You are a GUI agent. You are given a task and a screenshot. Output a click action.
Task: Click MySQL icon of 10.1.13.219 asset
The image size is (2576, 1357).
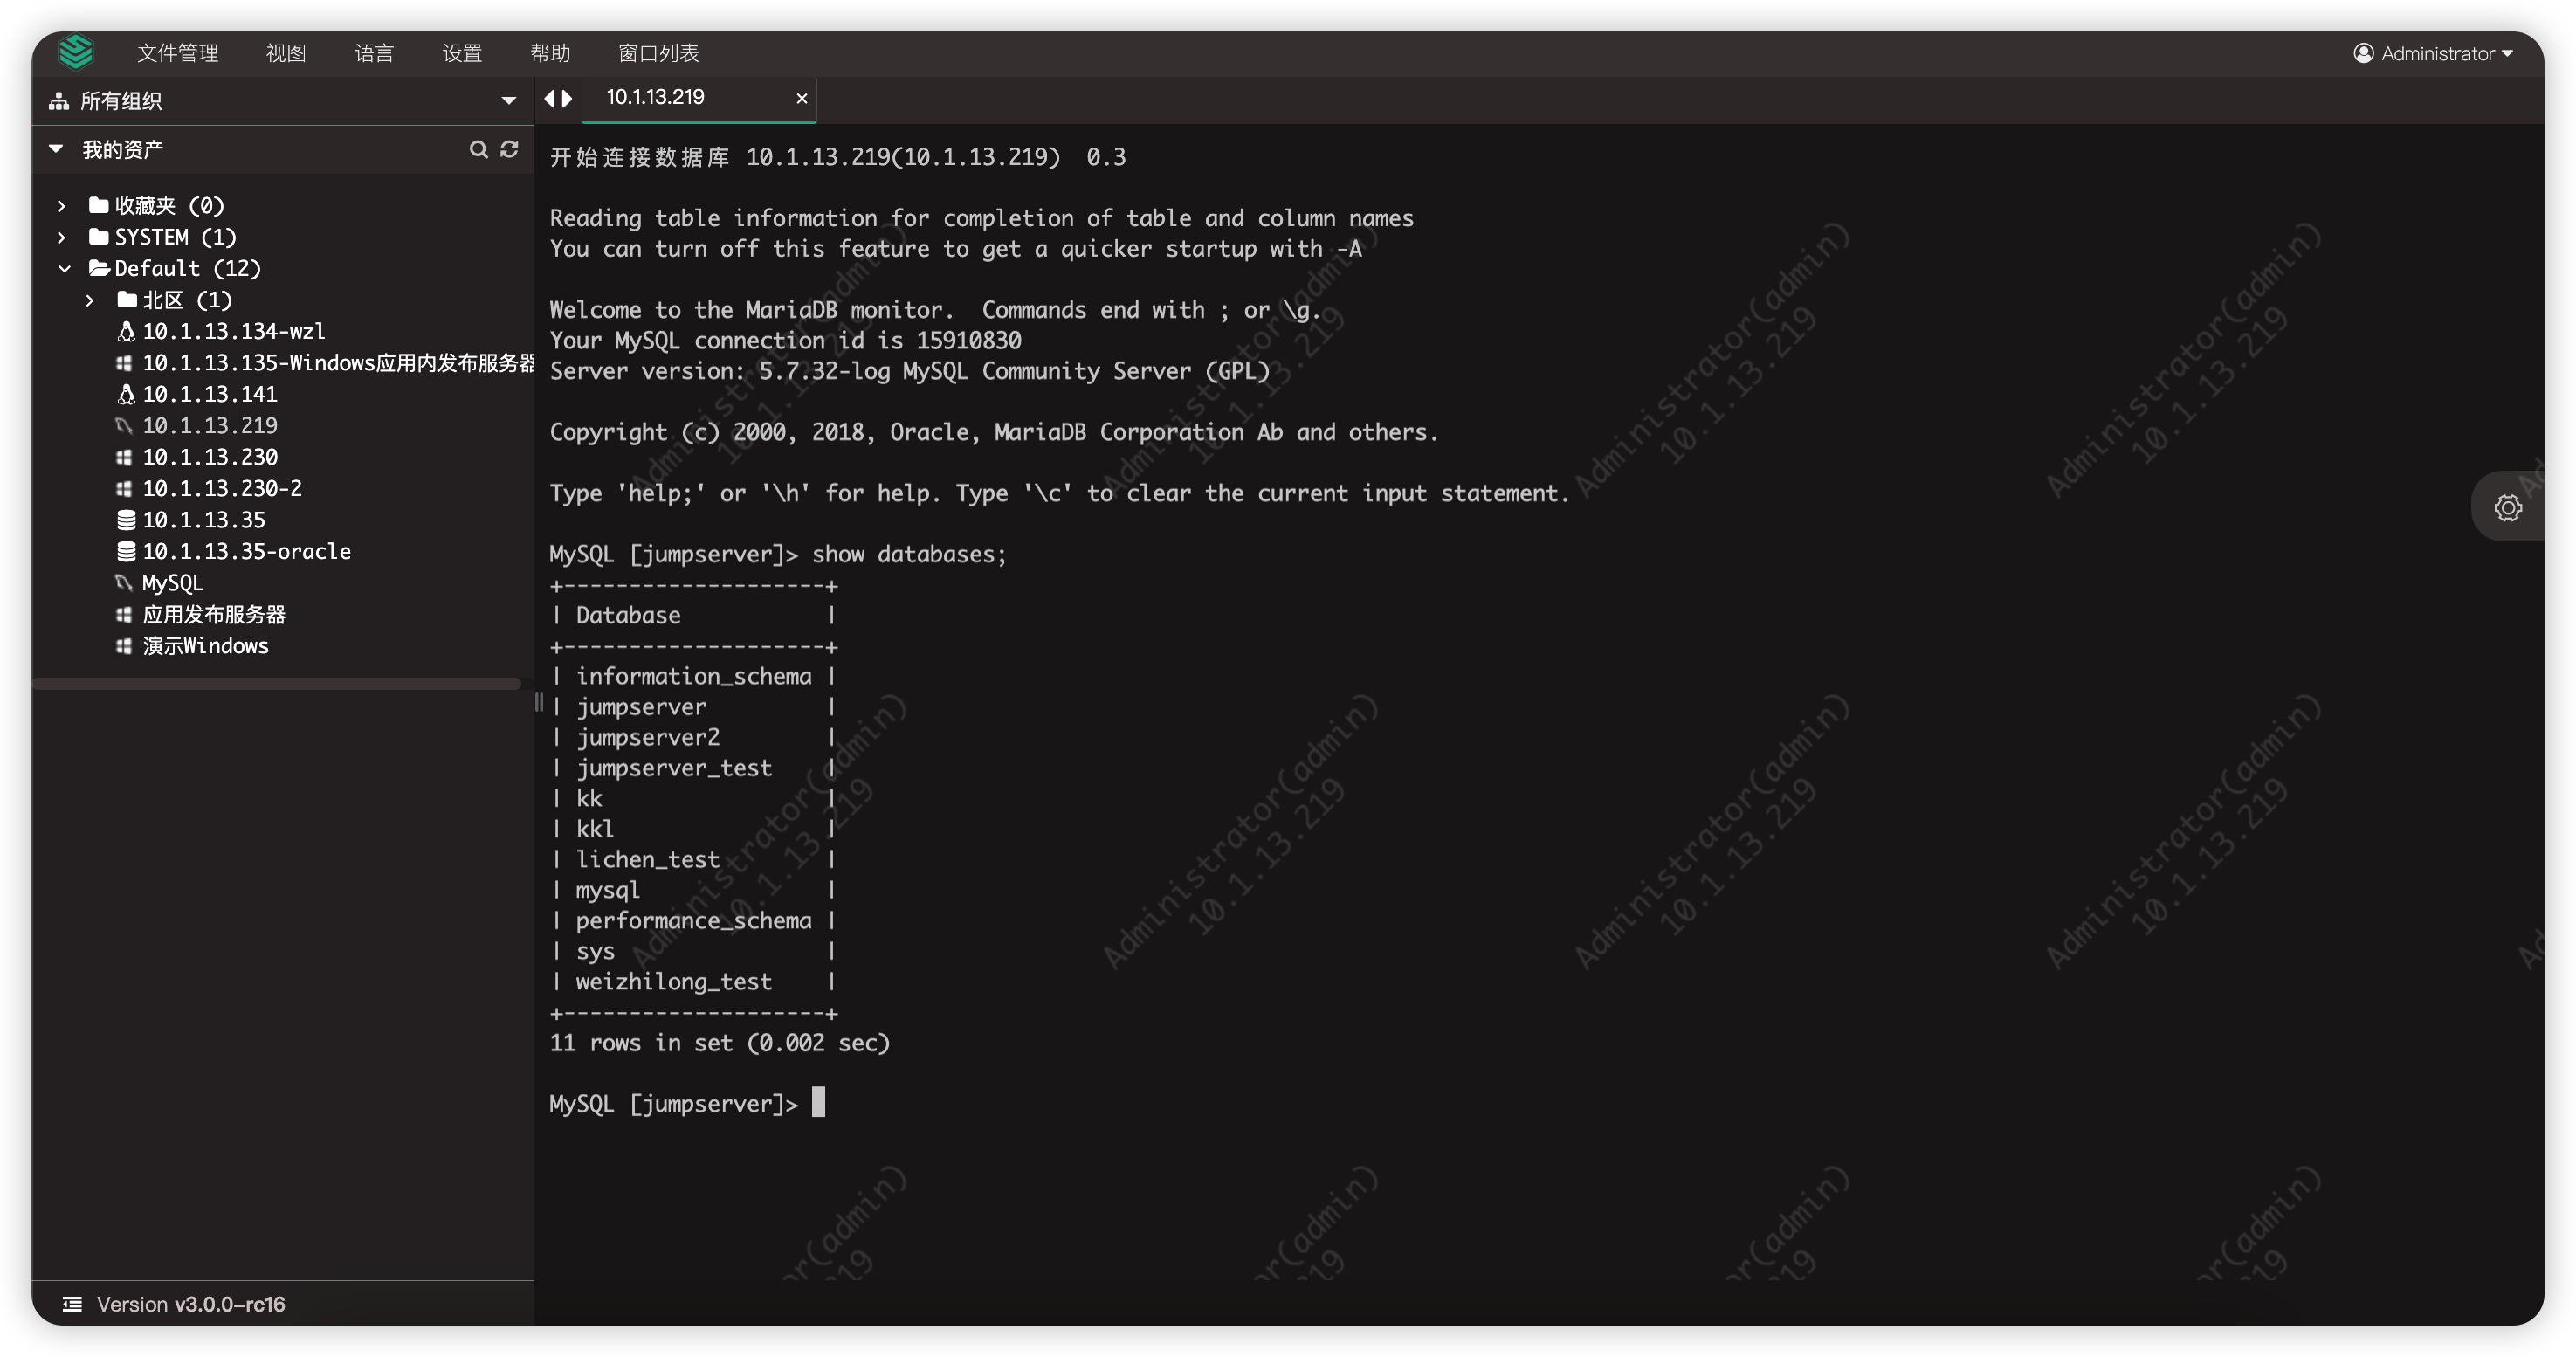click(124, 426)
